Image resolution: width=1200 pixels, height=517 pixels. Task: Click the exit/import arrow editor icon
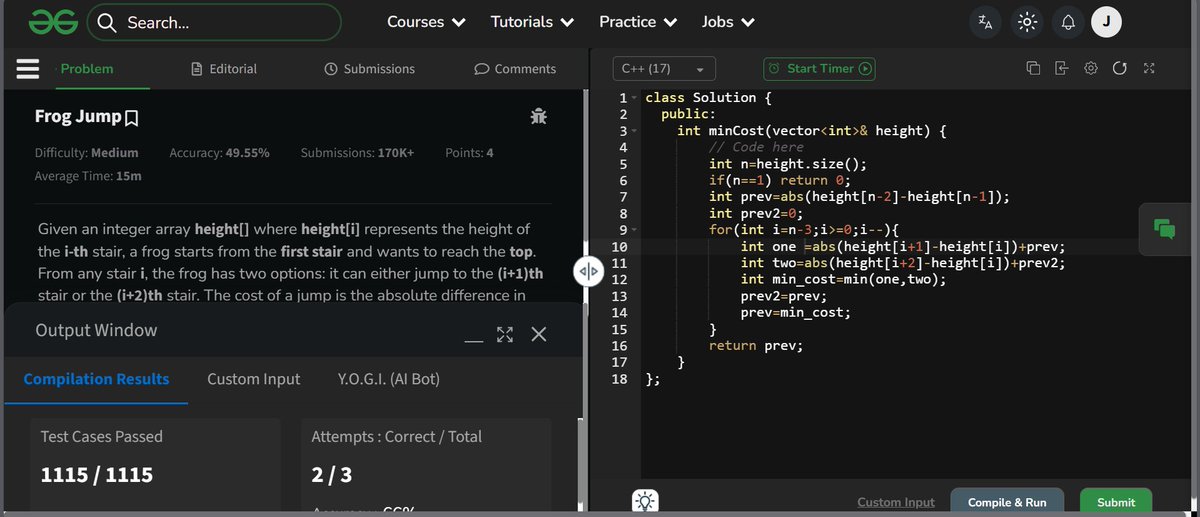coord(1062,69)
